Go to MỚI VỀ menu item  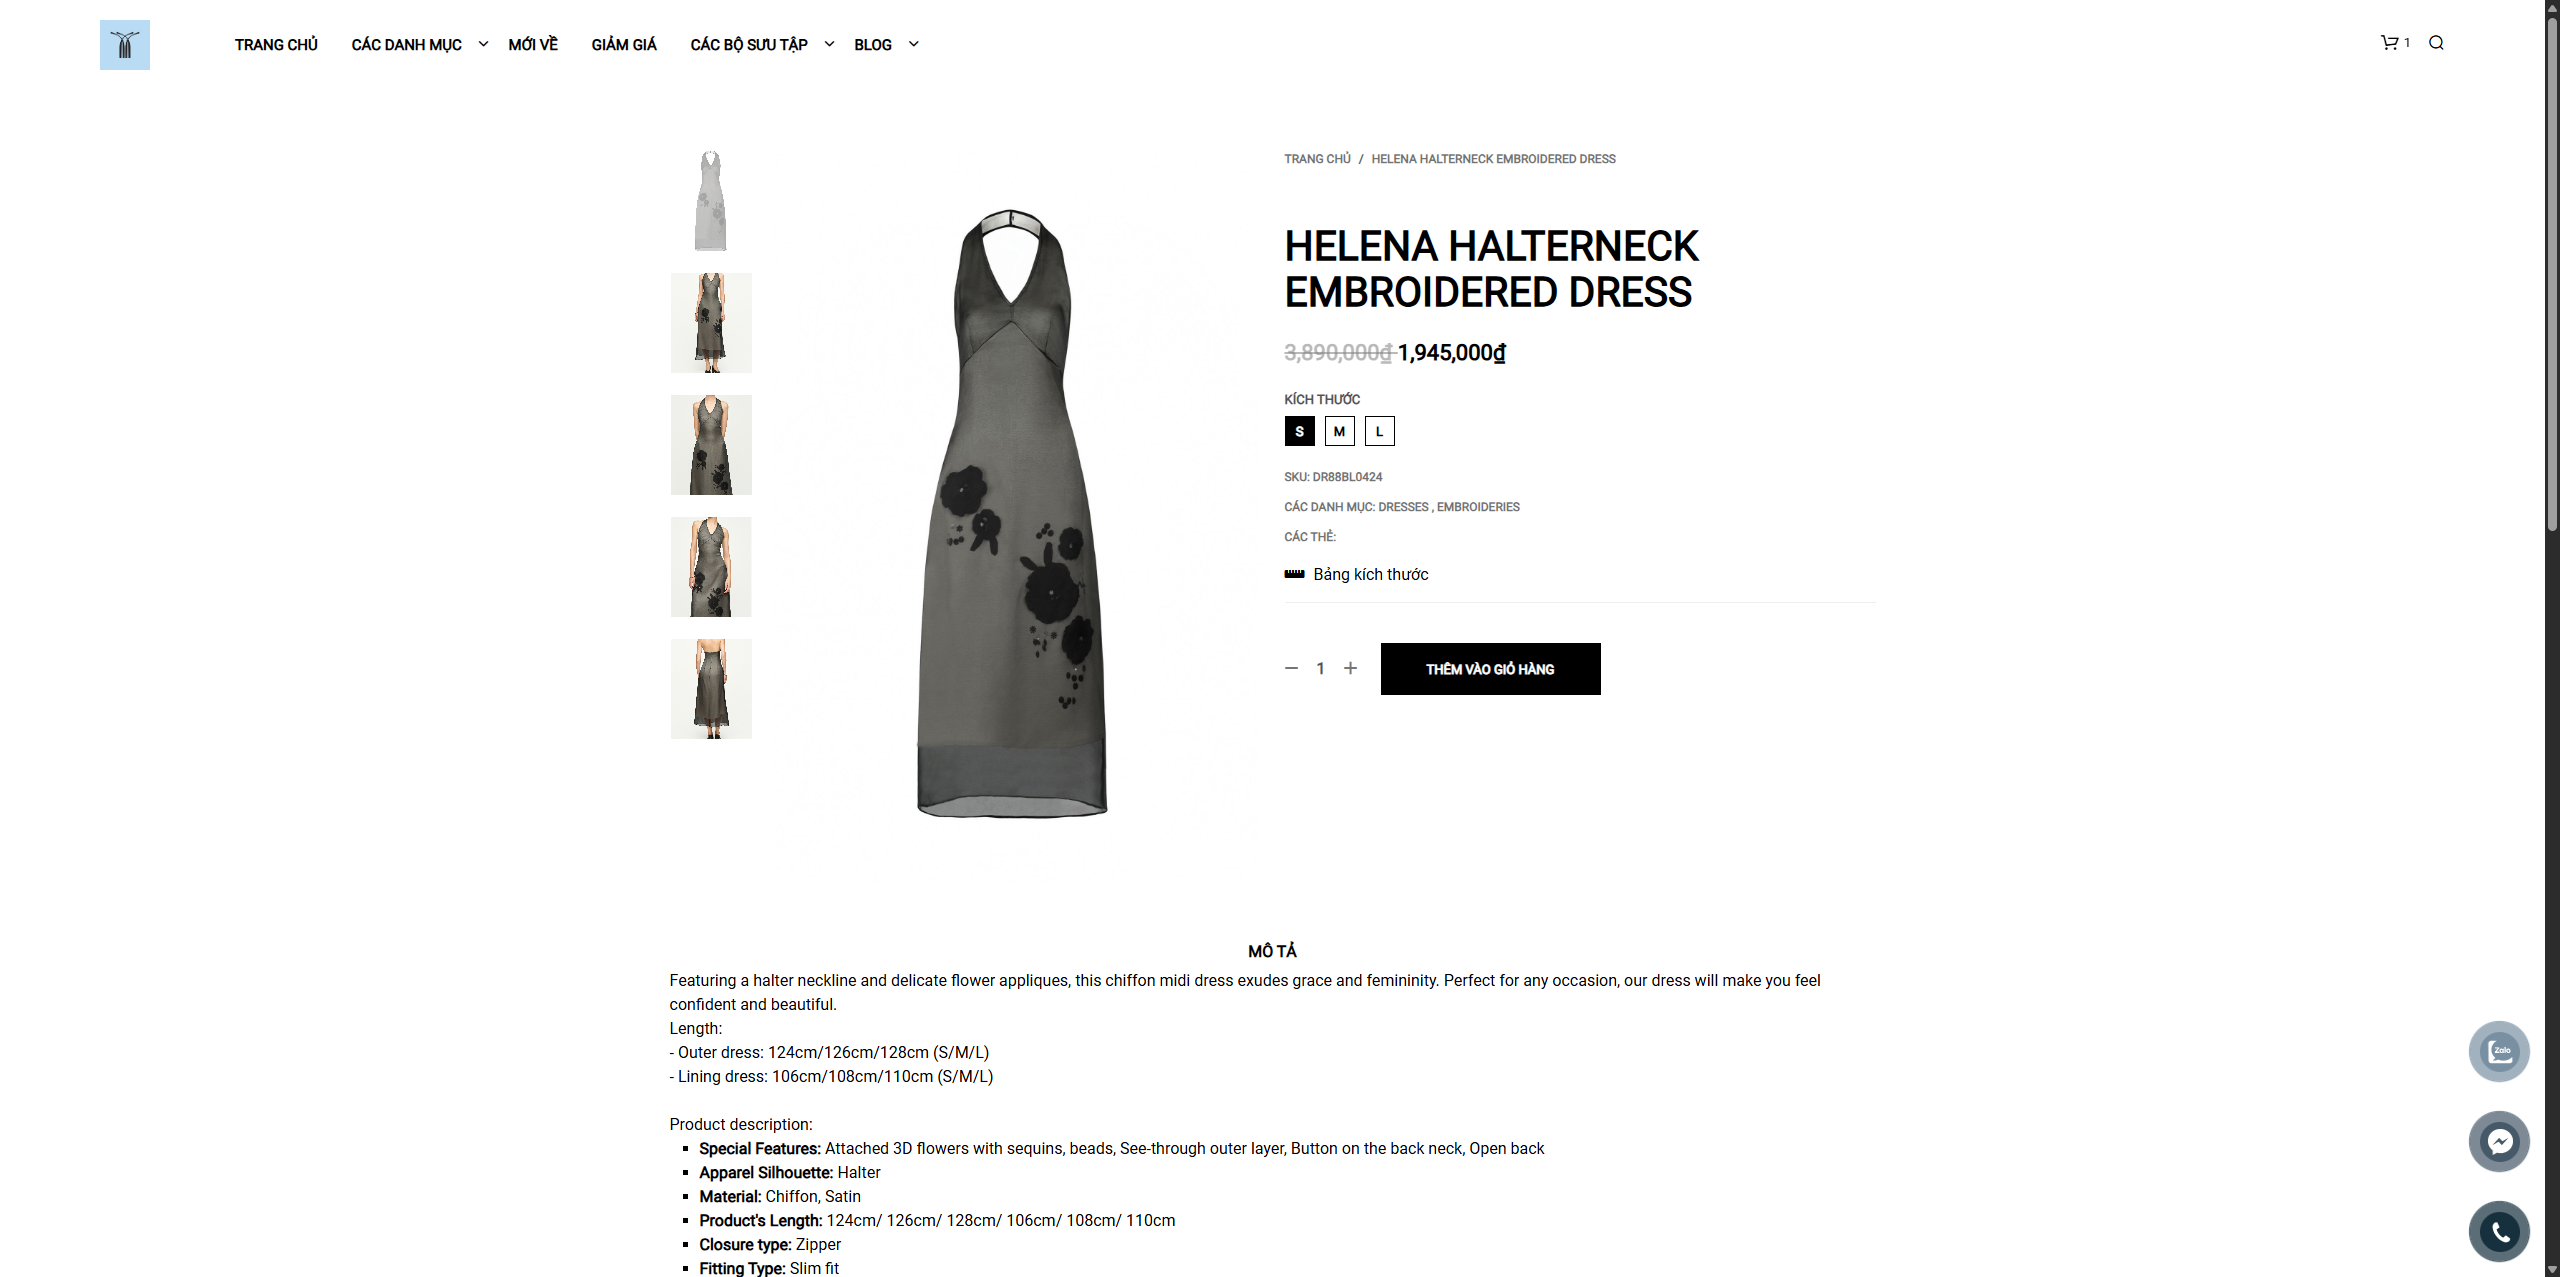pyautogui.click(x=533, y=44)
